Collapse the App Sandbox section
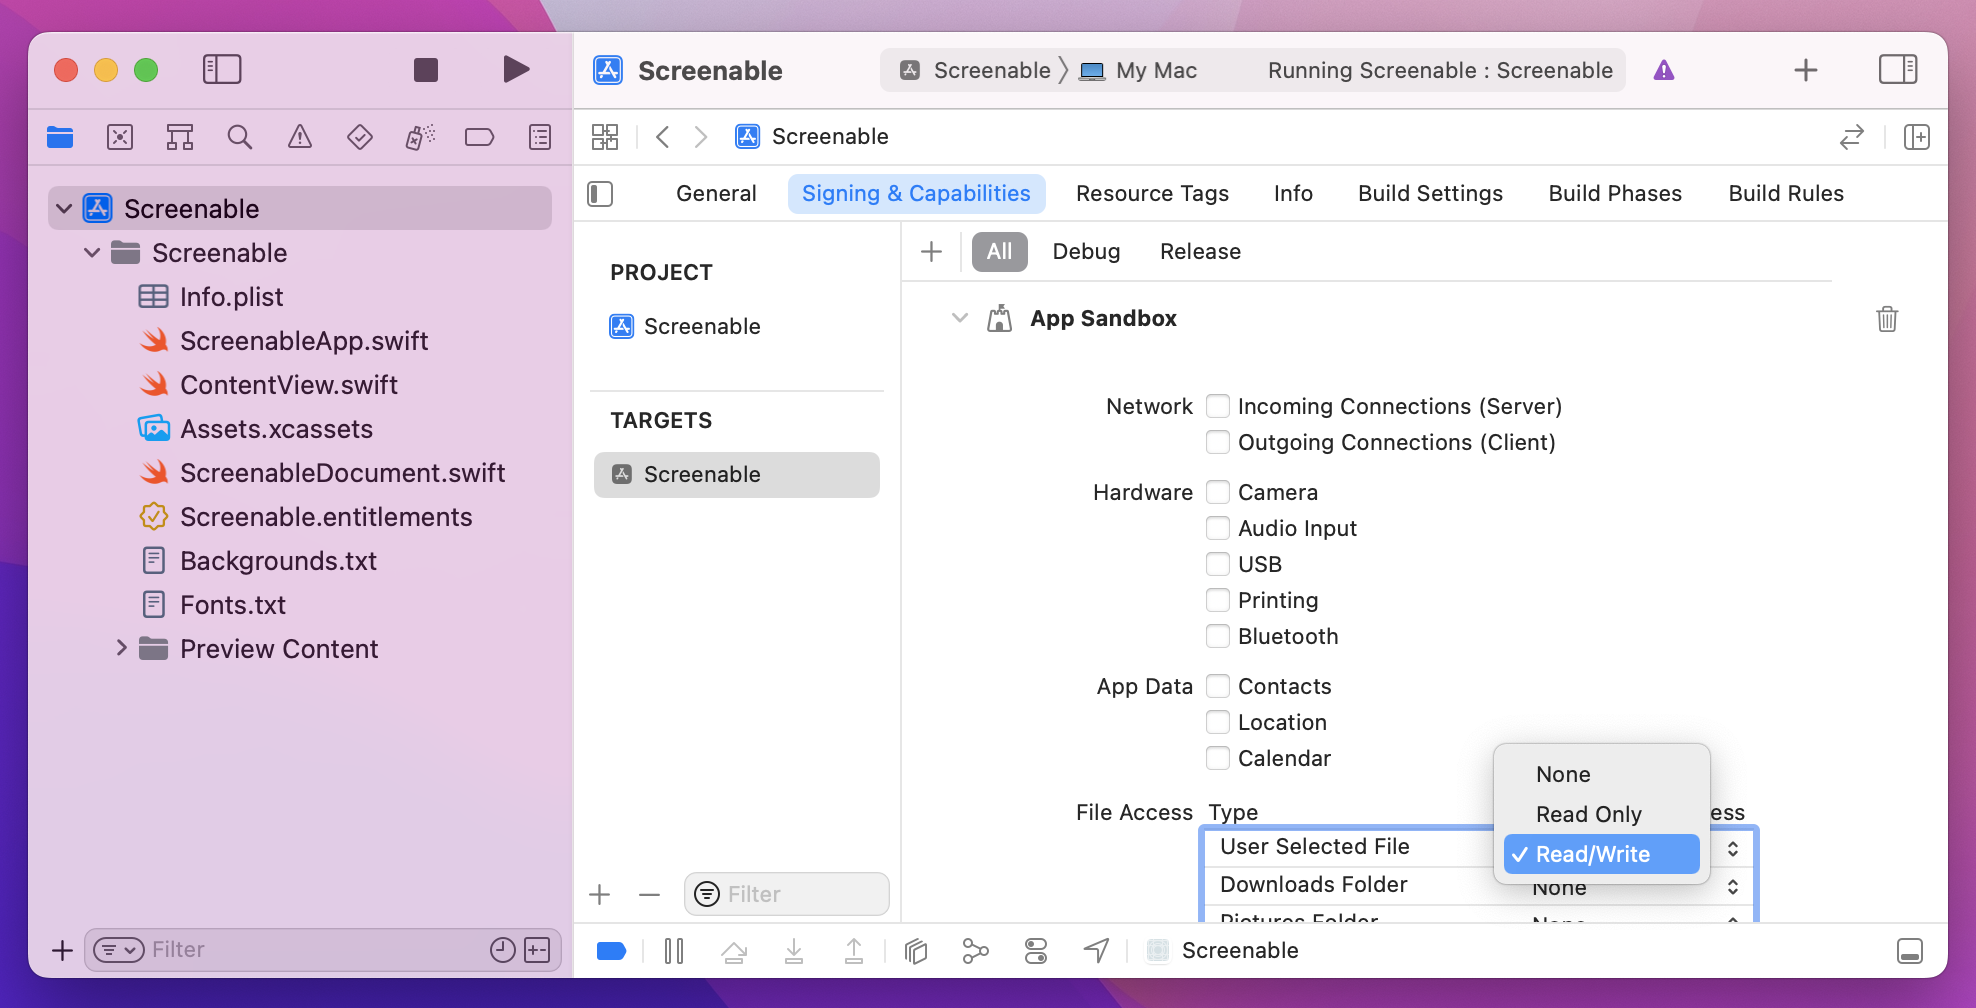Image resolution: width=1976 pixels, height=1008 pixels. tap(960, 318)
